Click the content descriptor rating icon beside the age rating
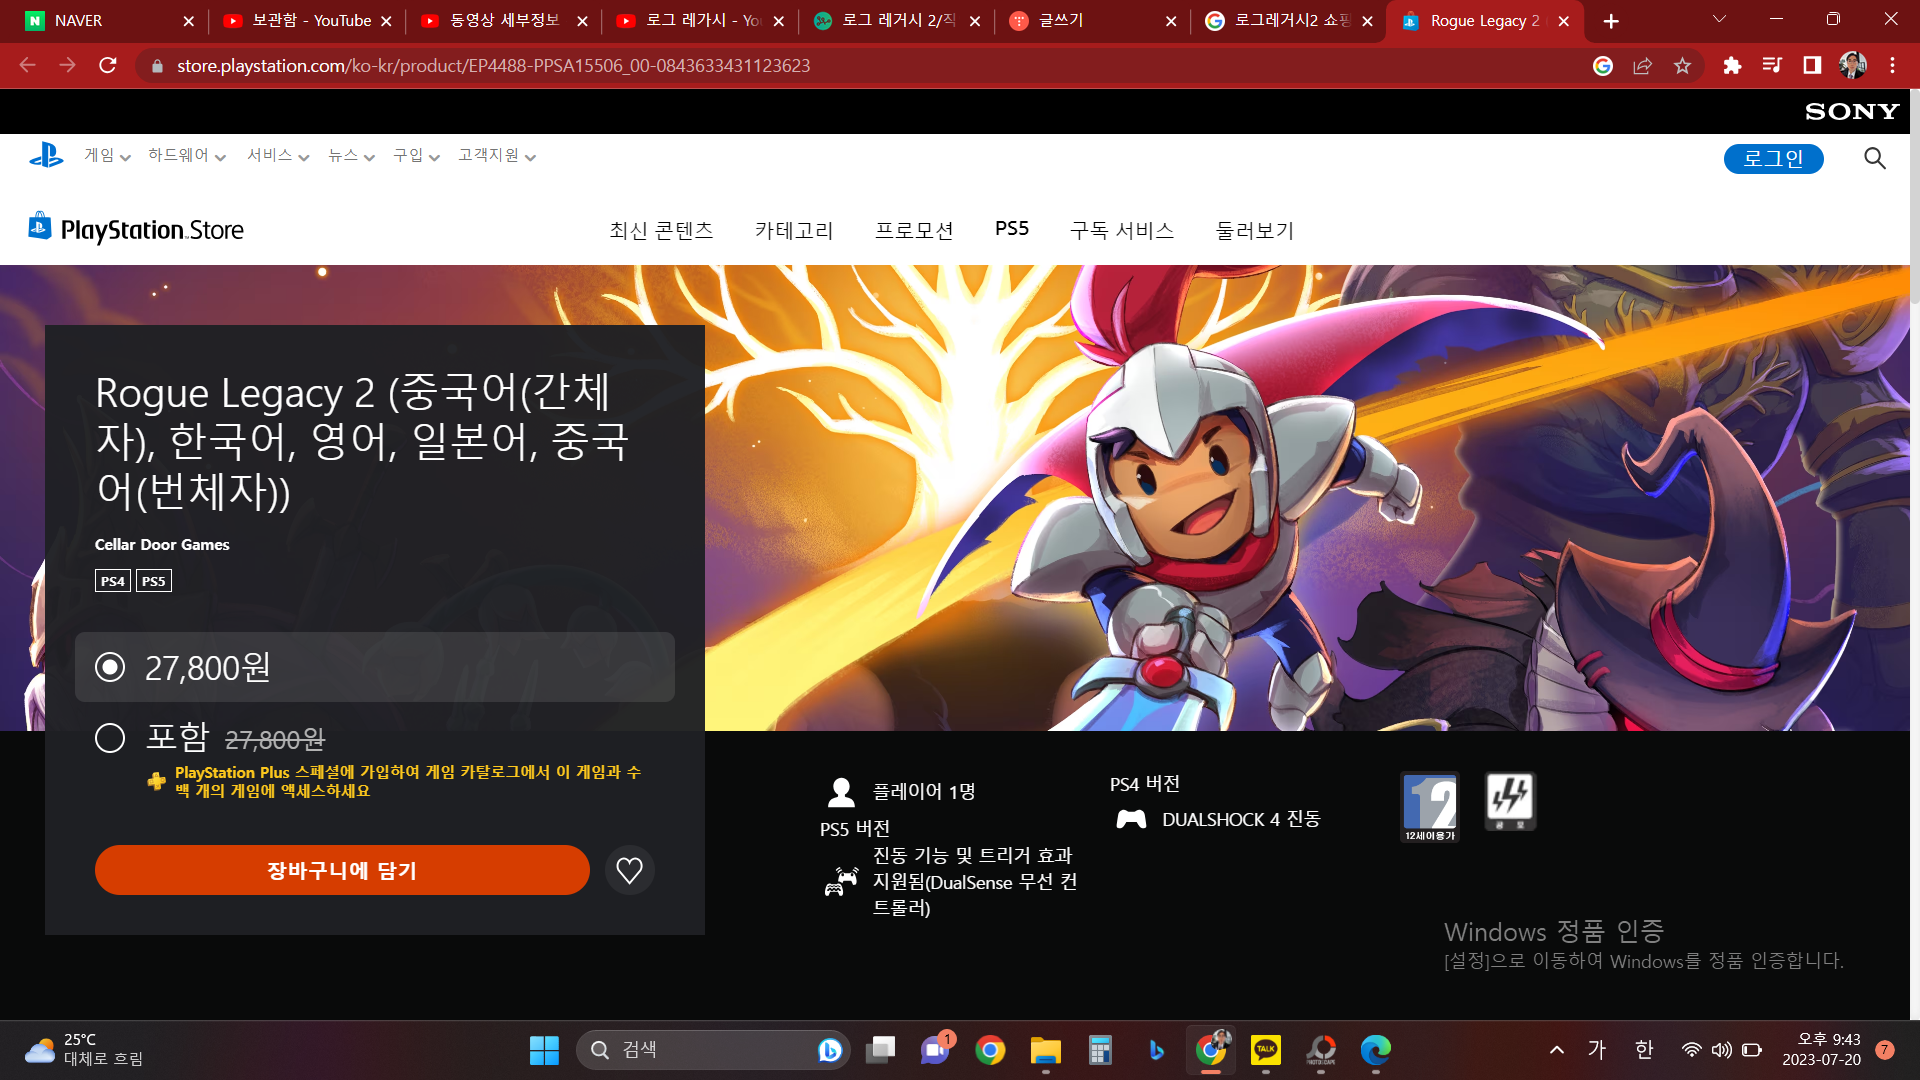Screen dimensions: 1920x1080 tap(1510, 802)
